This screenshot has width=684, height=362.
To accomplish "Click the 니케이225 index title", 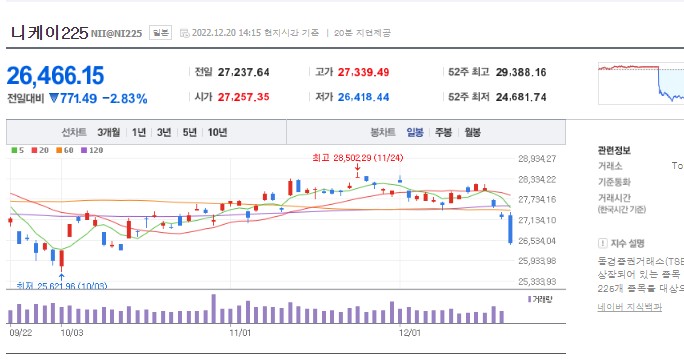I will coord(49,33).
